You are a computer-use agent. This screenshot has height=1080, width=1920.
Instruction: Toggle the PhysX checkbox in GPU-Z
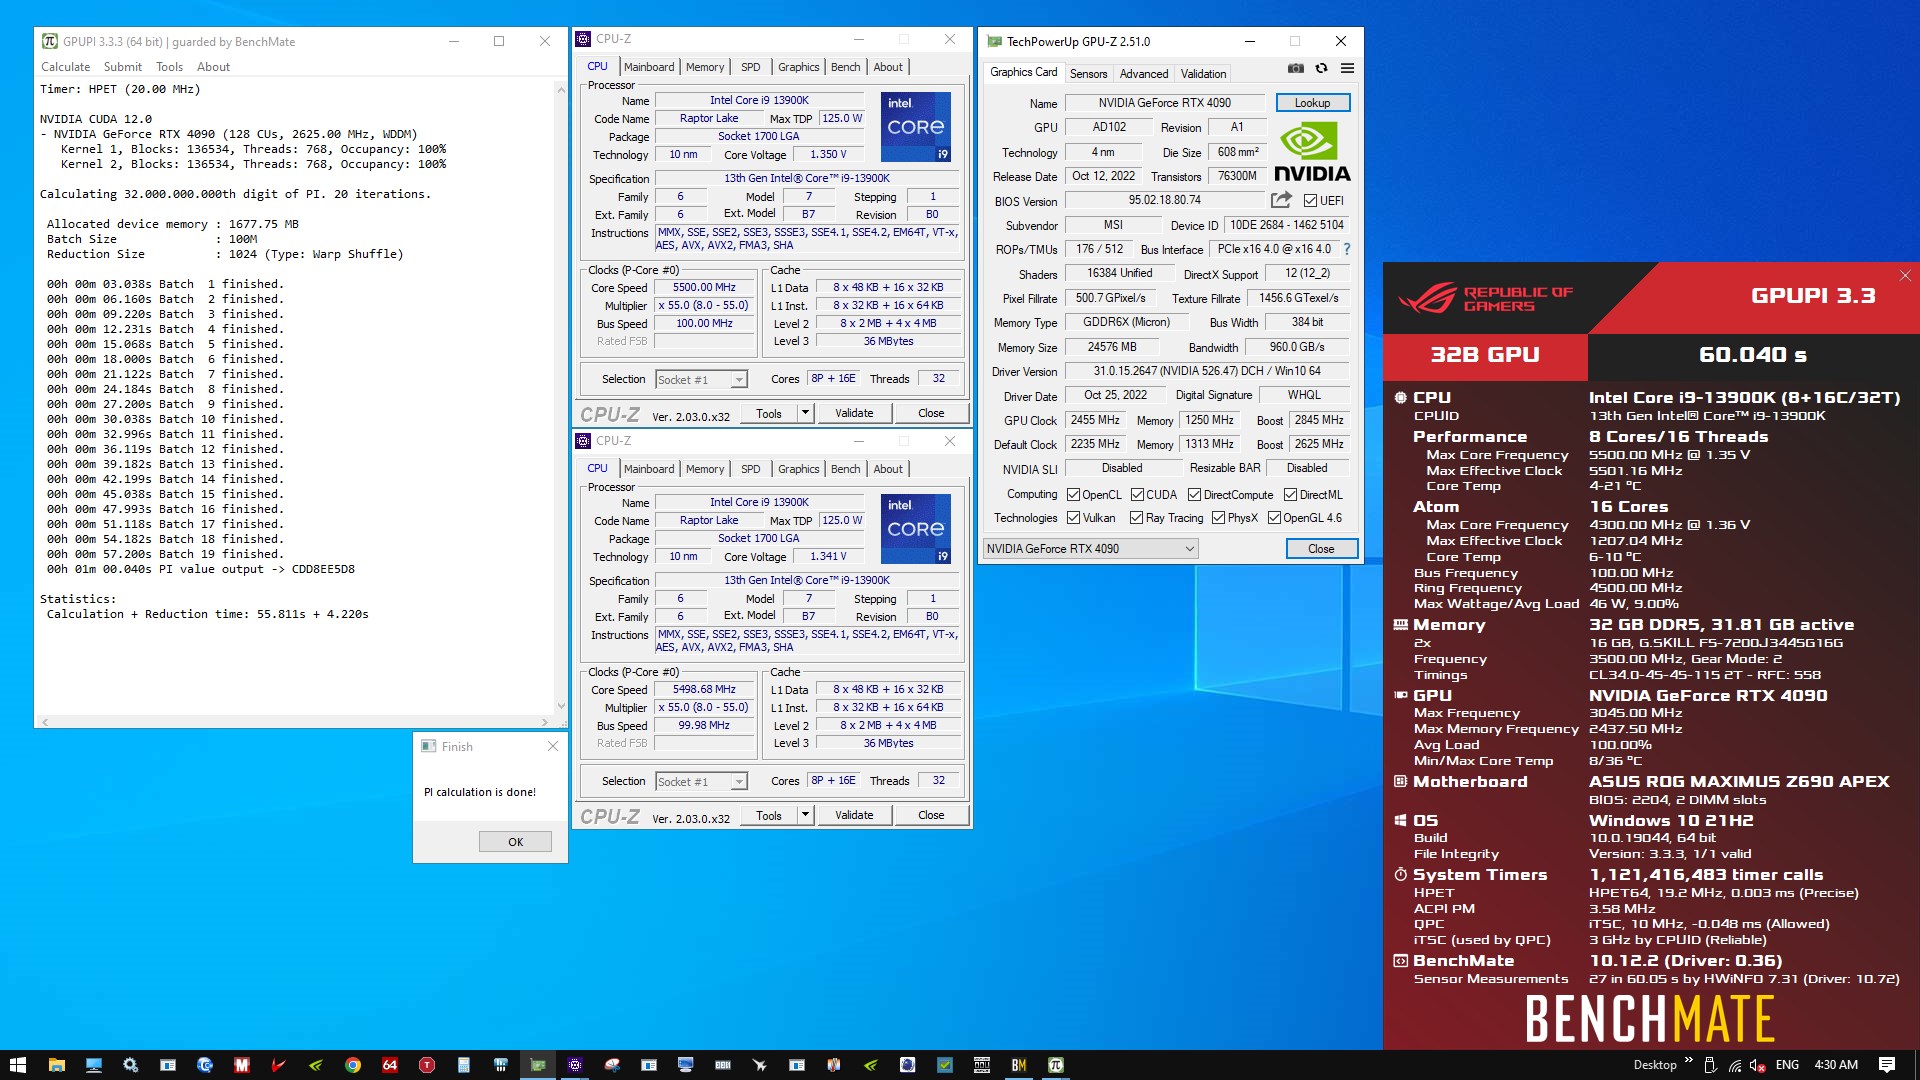click(1218, 518)
